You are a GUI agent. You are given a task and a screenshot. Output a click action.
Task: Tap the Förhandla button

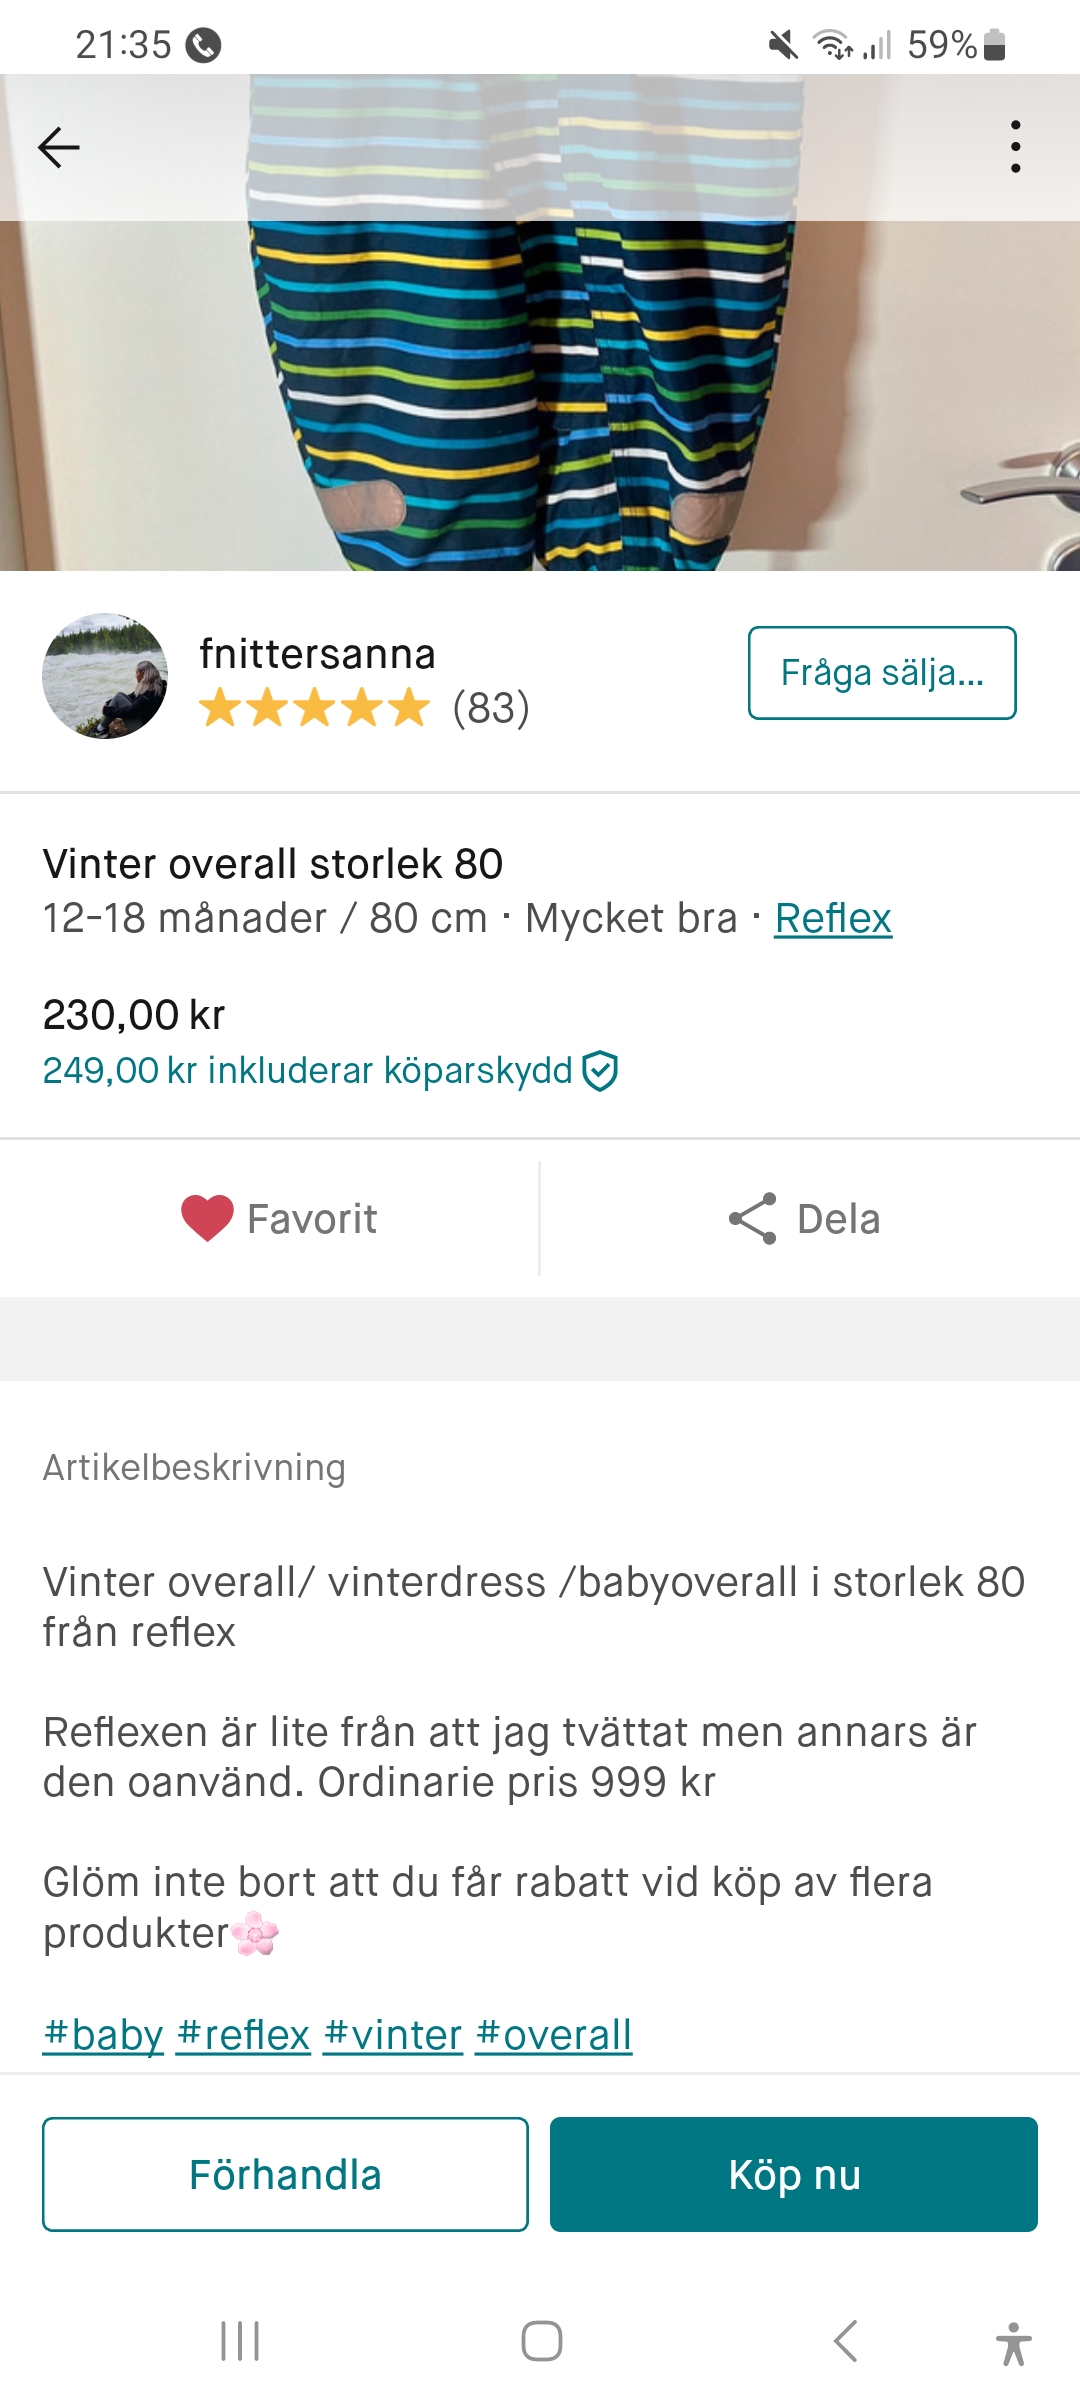pos(285,2174)
